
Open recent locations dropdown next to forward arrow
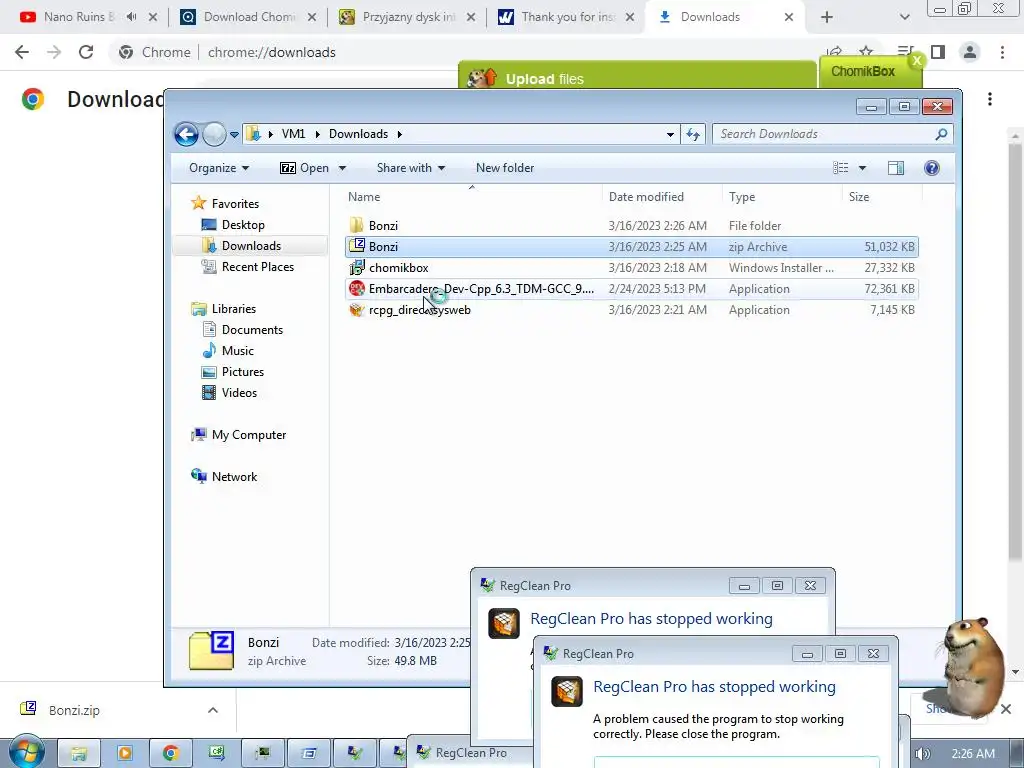tap(234, 135)
